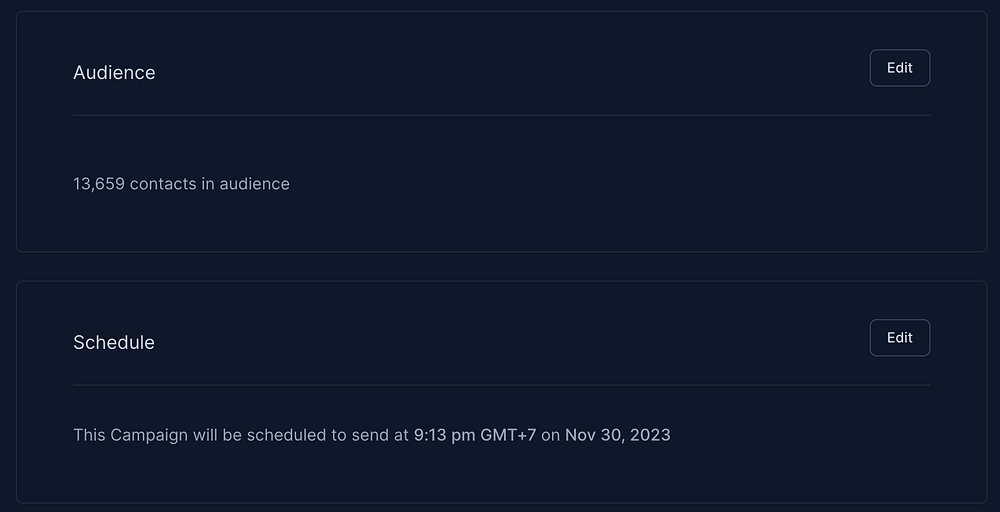Select the Schedule section heading

(114, 342)
